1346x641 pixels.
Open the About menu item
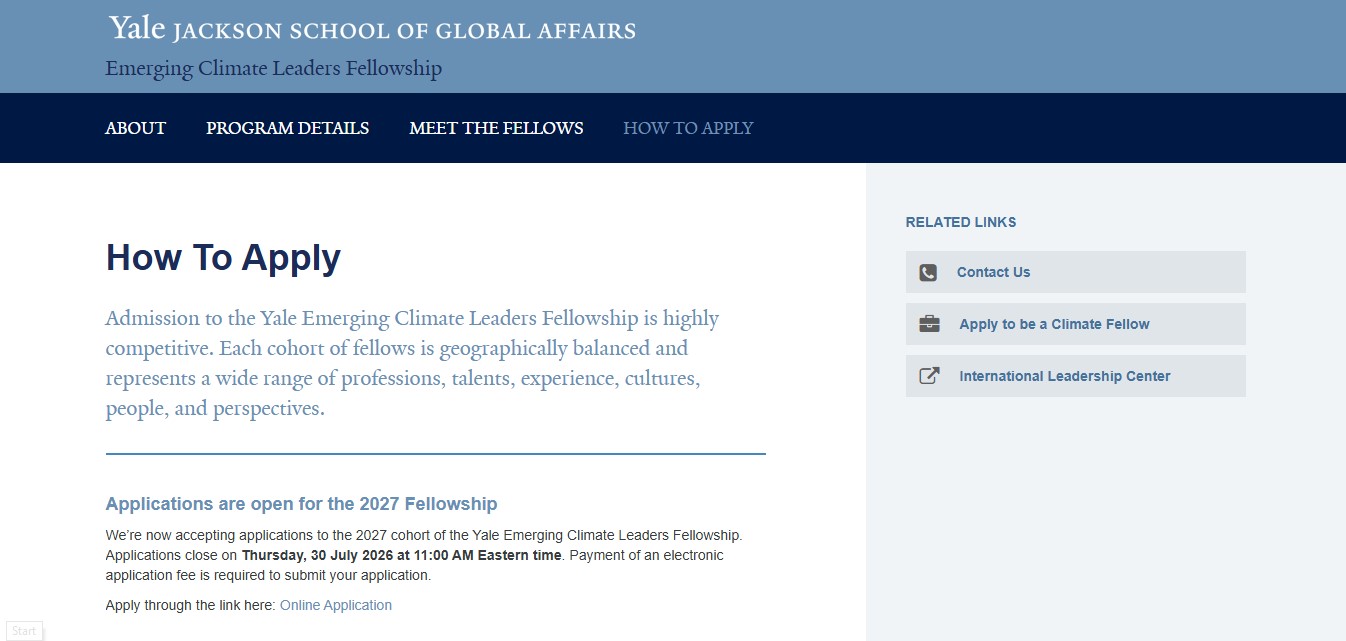tap(136, 128)
